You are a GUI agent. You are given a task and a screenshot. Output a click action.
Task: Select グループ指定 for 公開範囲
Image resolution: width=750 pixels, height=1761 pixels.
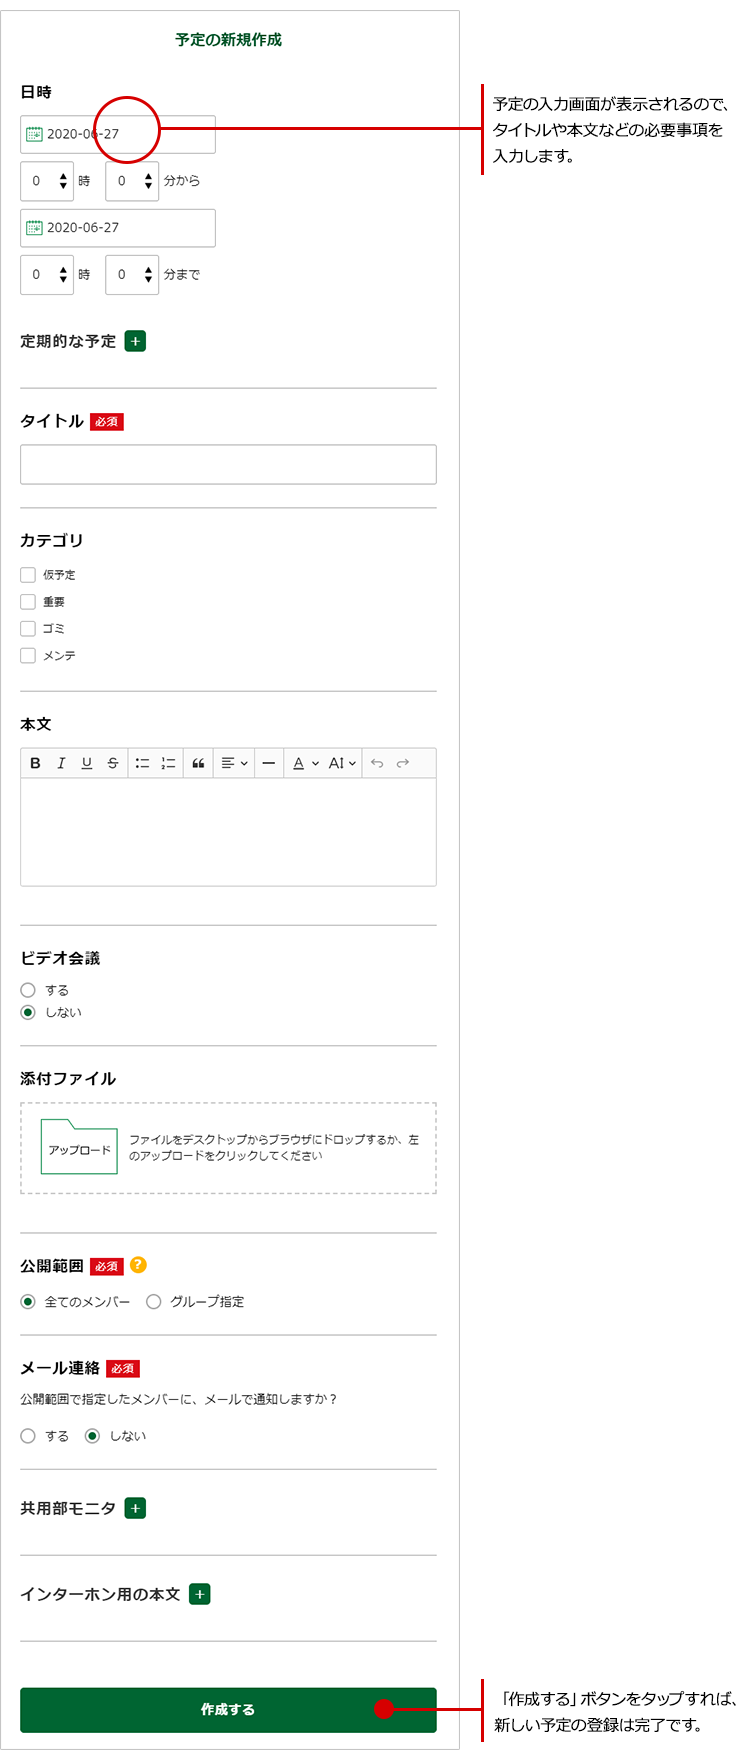pyautogui.click(x=154, y=1302)
